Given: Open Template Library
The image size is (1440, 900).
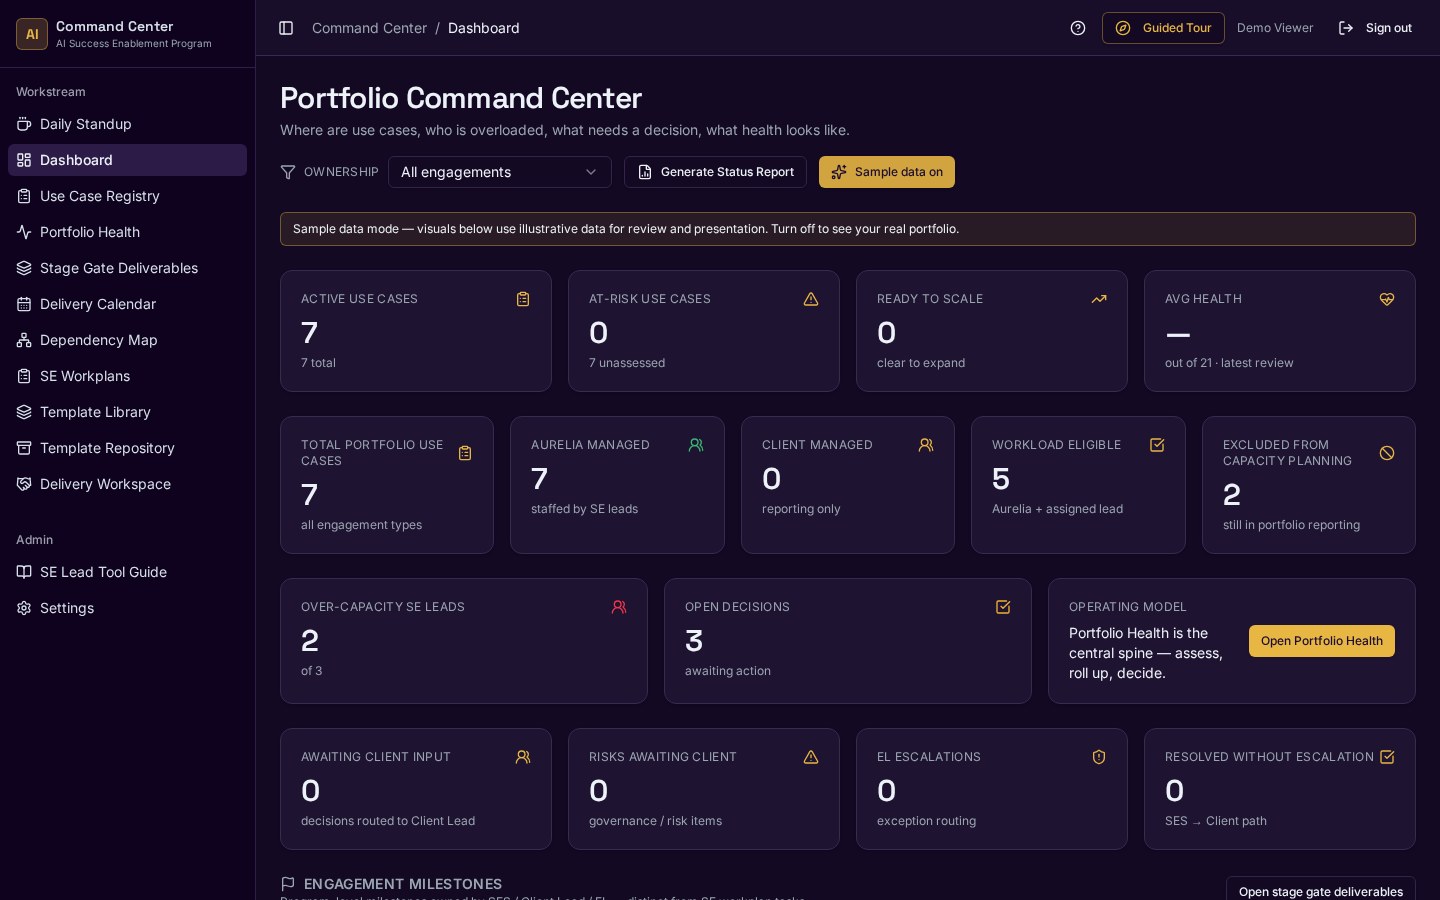Looking at the screenshot, I should click(x=127, y=412).
